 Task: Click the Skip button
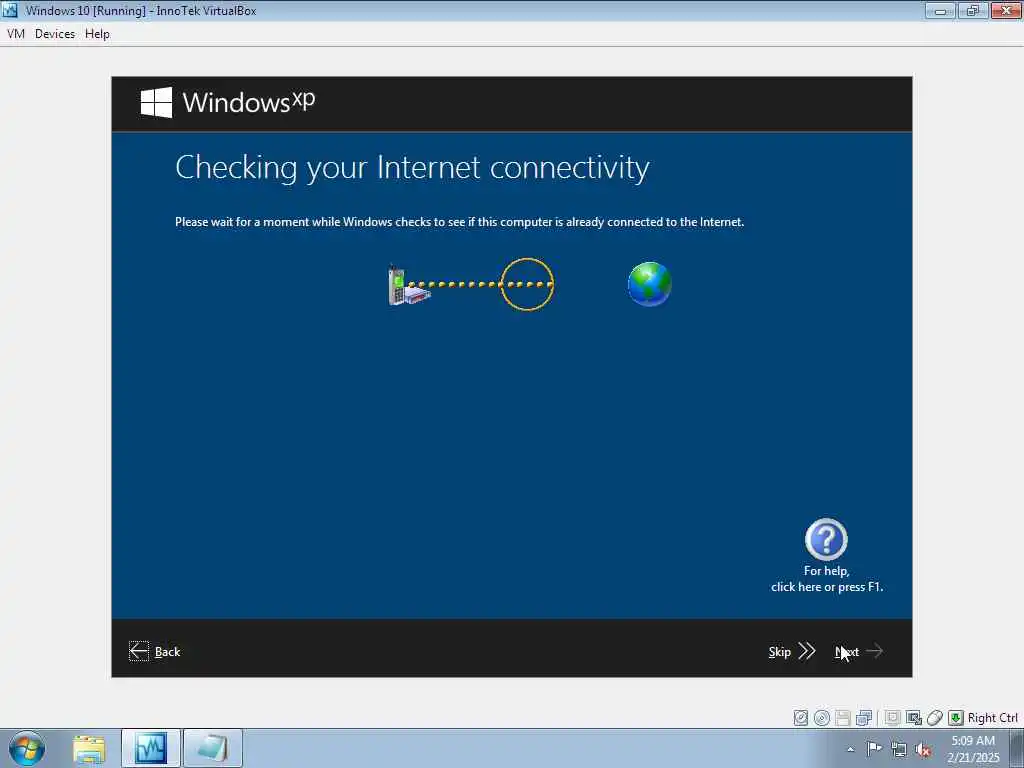[792, 651]
